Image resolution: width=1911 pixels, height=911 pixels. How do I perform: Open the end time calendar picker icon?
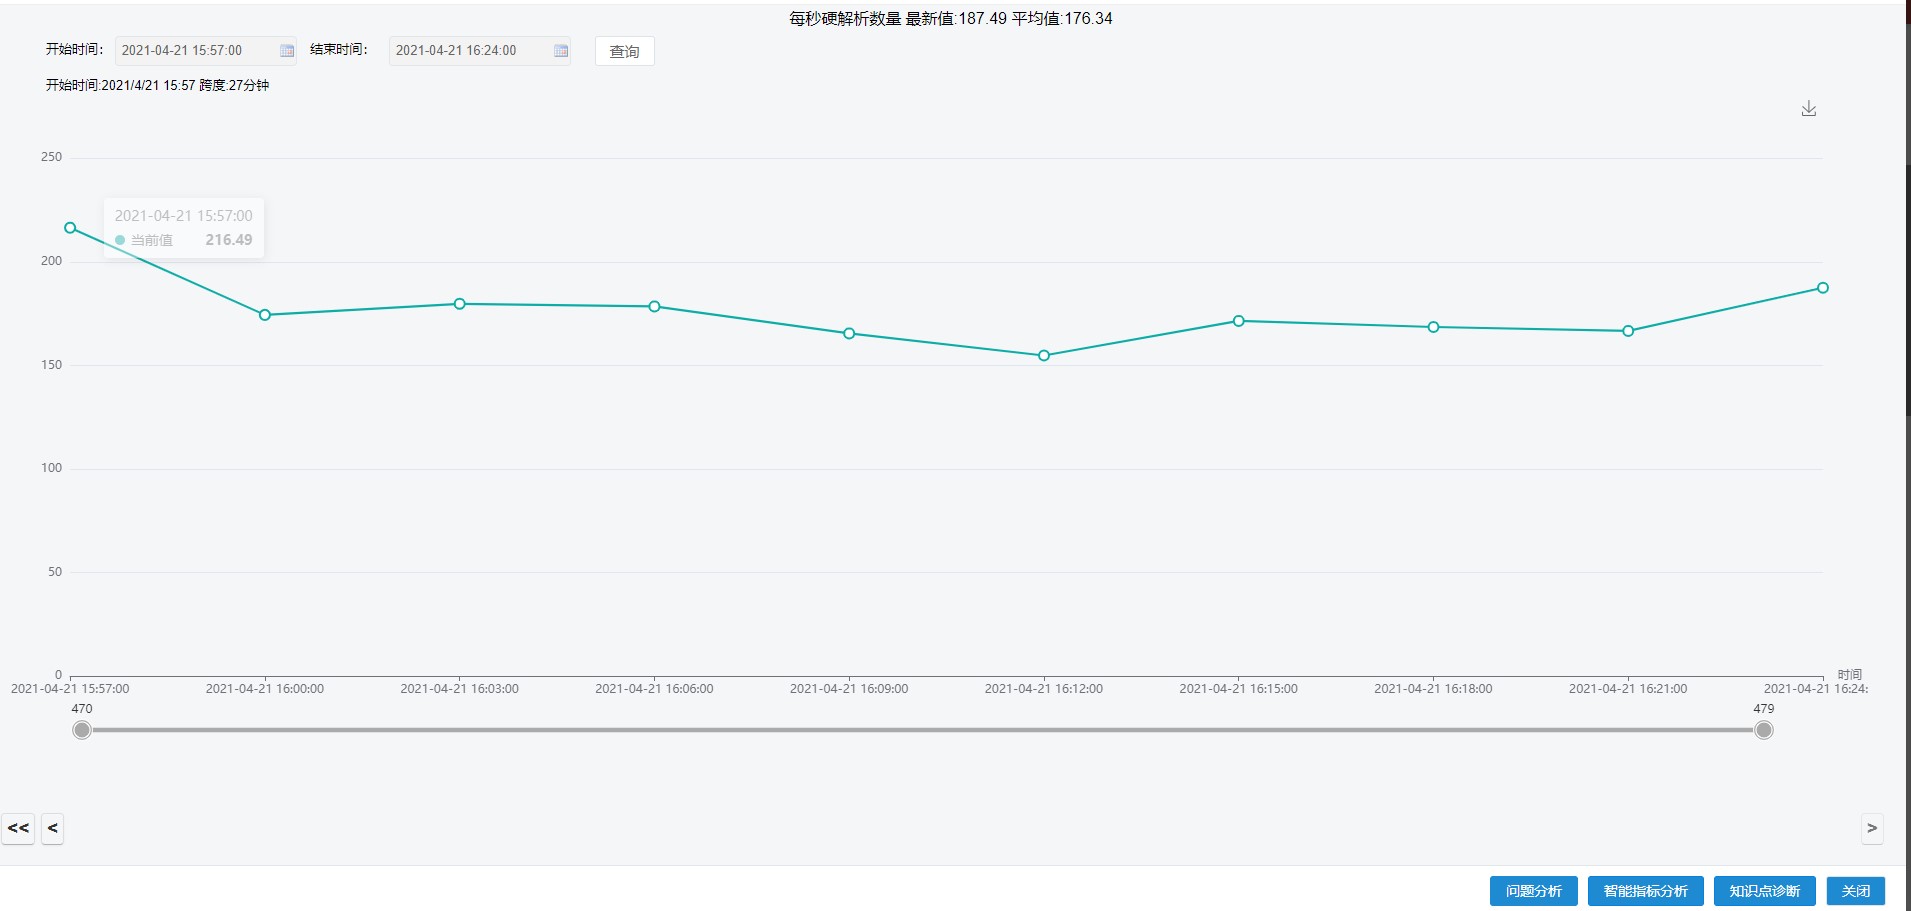561,51
